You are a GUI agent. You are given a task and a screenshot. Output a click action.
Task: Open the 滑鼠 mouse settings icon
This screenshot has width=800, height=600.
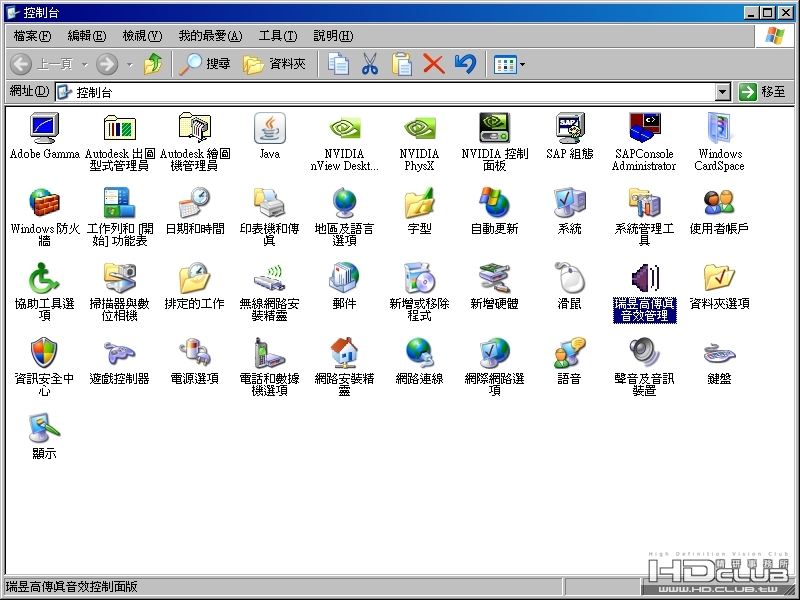569,279
